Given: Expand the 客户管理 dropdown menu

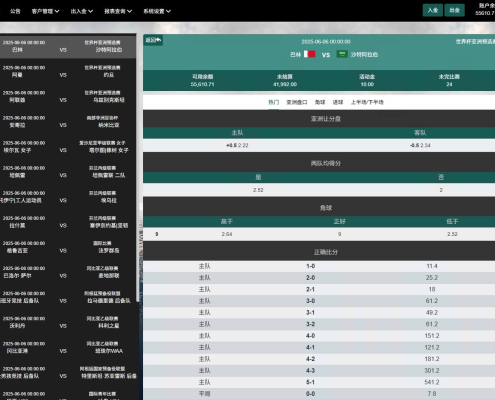Looking at the screenshot, I should [x=45, y=11].
